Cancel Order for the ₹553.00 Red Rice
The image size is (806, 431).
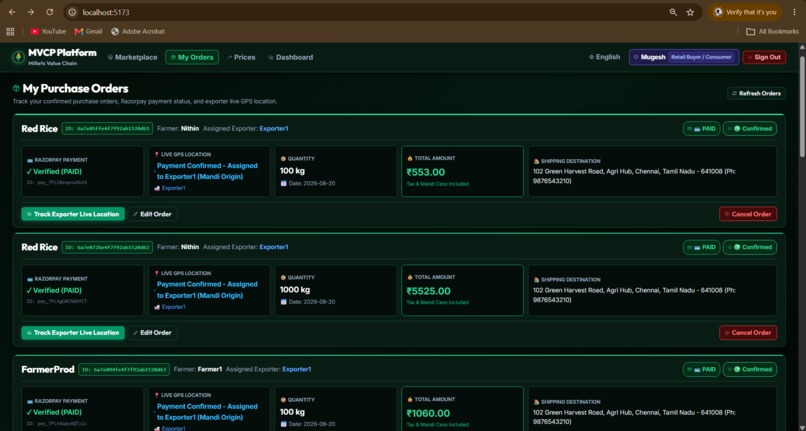[x=748, y=214]
